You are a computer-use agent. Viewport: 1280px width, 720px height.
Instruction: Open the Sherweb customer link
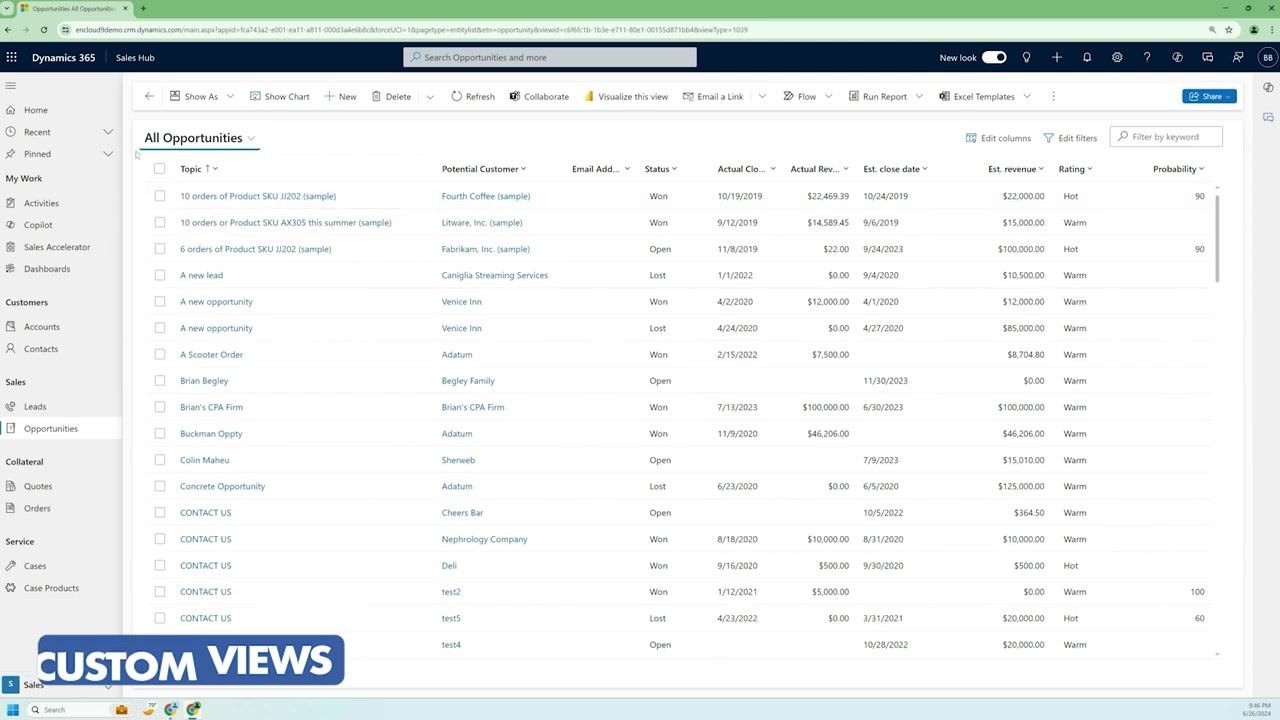click(x=458, y=460)
